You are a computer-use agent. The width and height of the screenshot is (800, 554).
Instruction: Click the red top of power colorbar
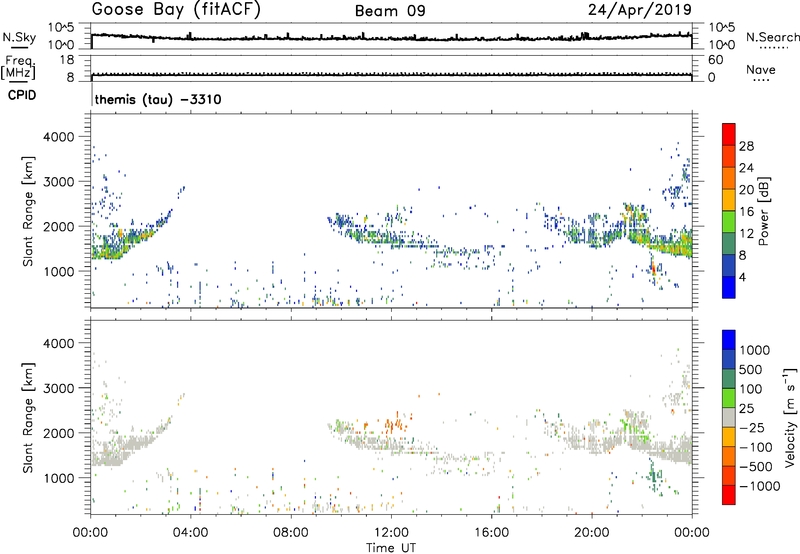point(729,134)
